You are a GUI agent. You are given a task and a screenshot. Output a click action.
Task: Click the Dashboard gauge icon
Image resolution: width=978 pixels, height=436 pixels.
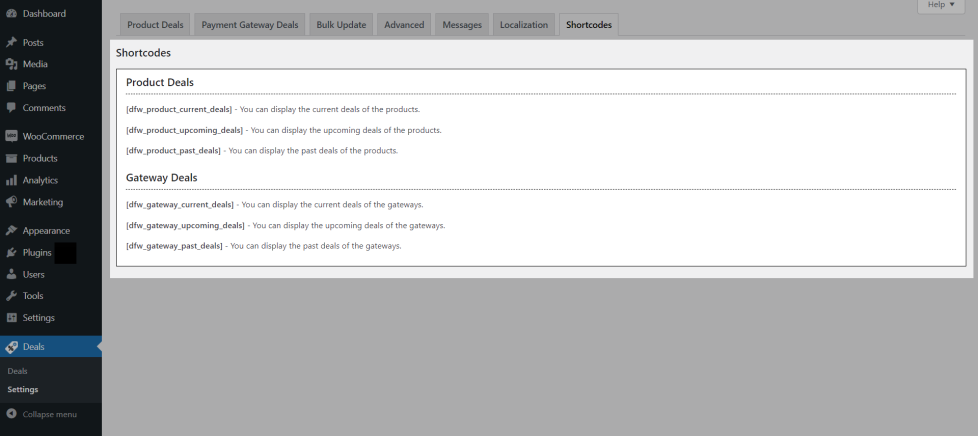pyautogui.click(x=11, y=14)
